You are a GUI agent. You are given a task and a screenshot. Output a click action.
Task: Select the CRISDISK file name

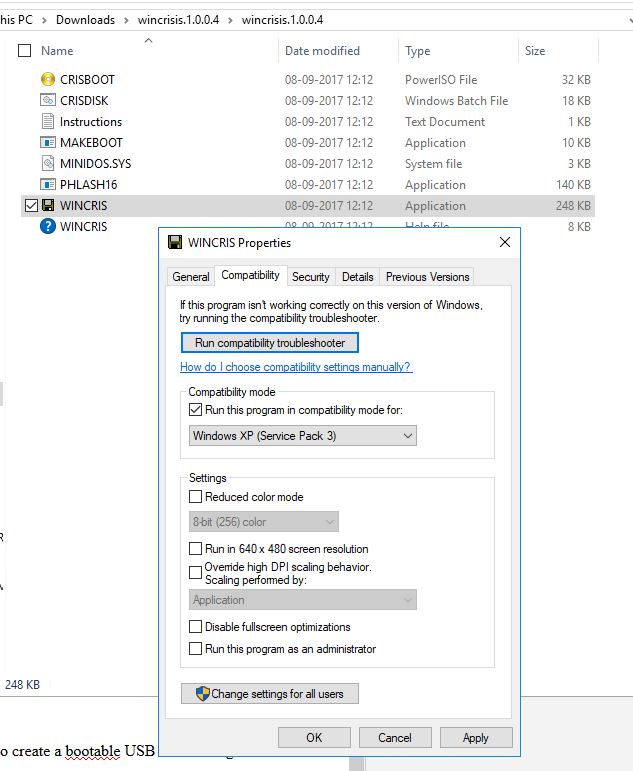tap(84, 100)
